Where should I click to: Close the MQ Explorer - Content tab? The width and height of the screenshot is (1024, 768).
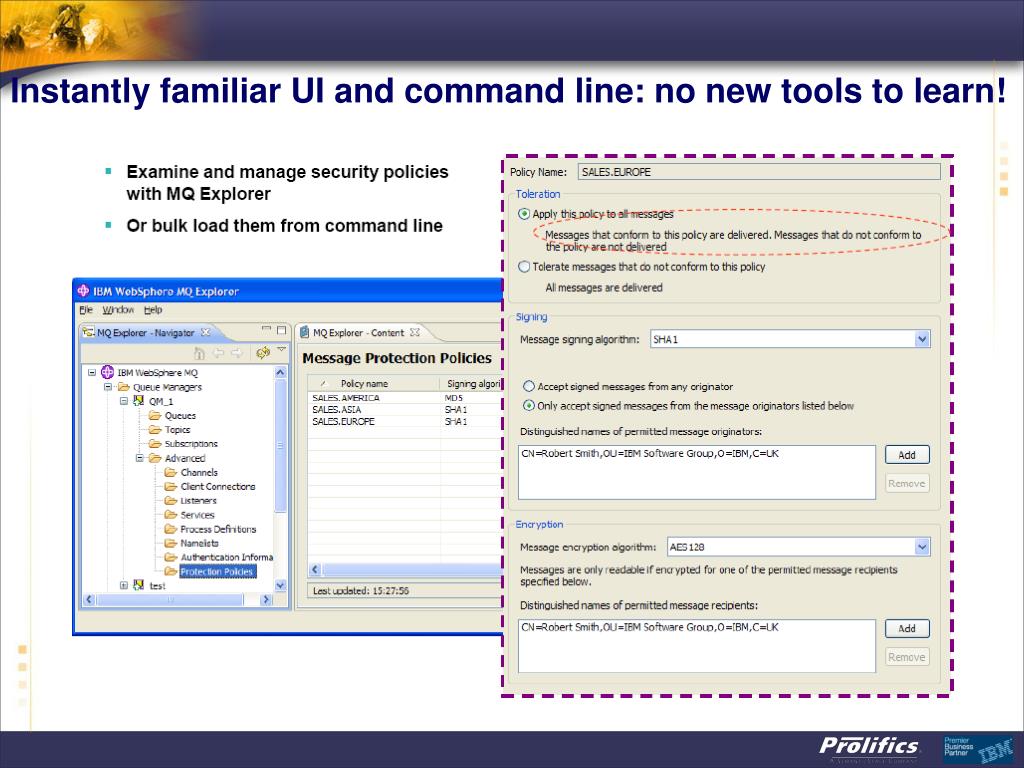click(415, 332)
